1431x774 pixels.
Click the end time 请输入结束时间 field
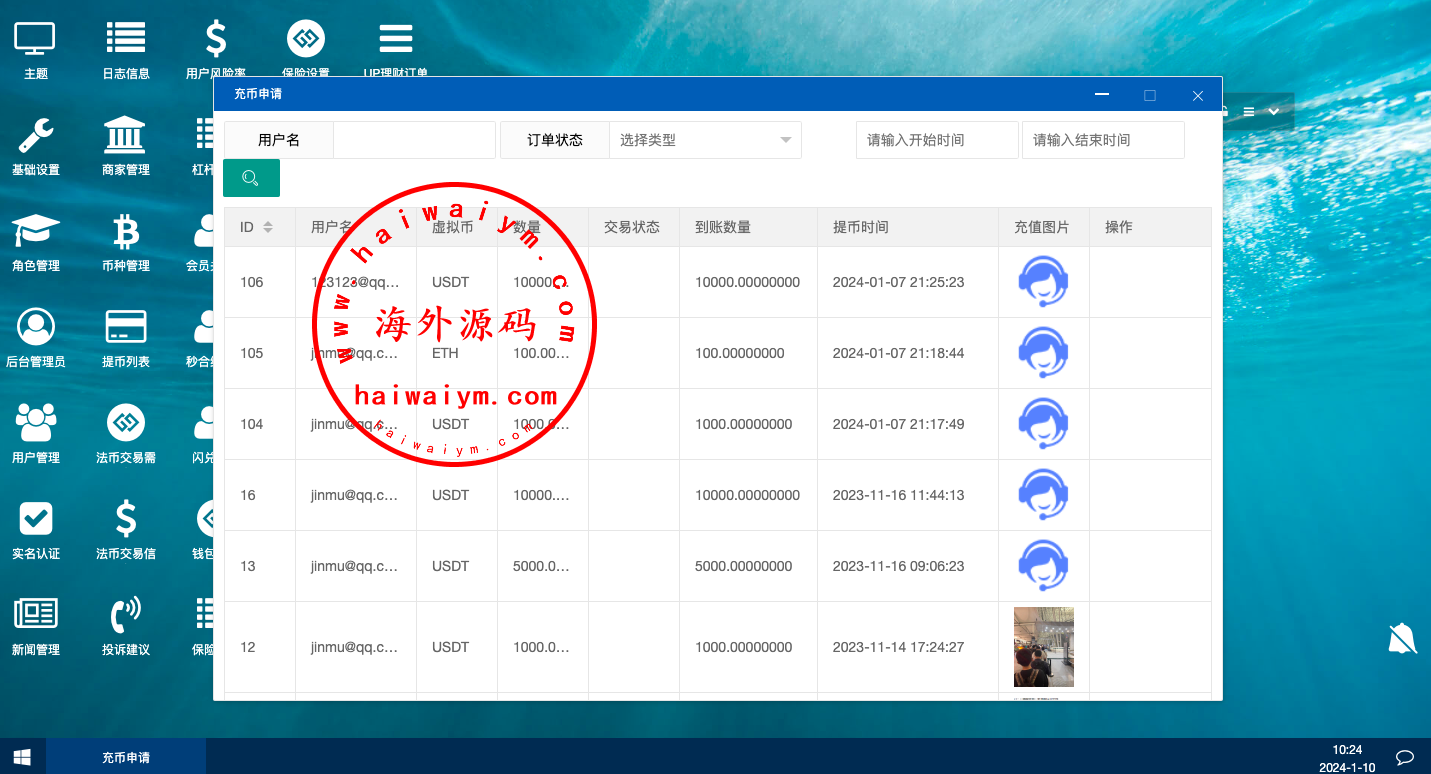(1102, 140)
